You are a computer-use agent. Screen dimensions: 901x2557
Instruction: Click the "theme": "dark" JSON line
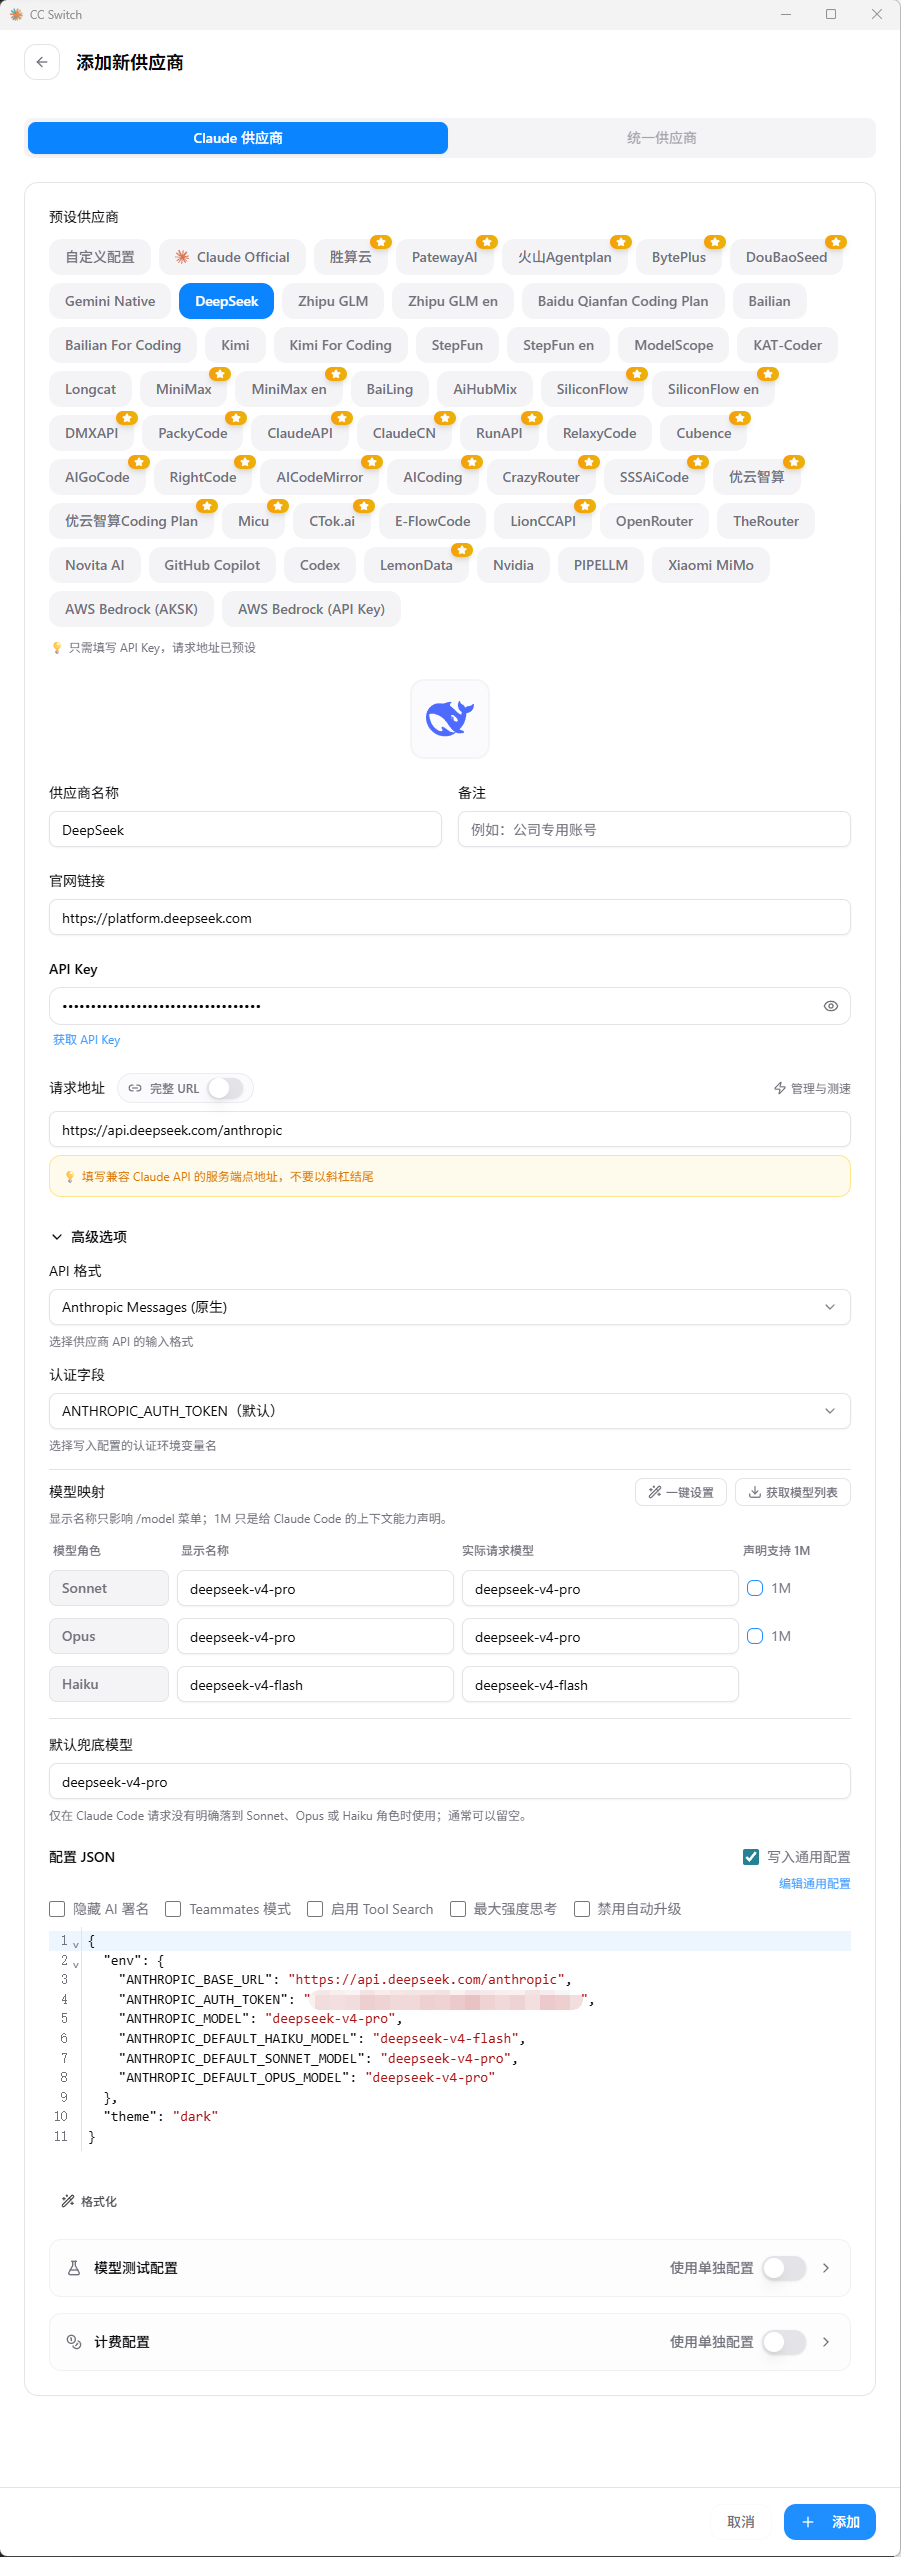[160, 2117]
